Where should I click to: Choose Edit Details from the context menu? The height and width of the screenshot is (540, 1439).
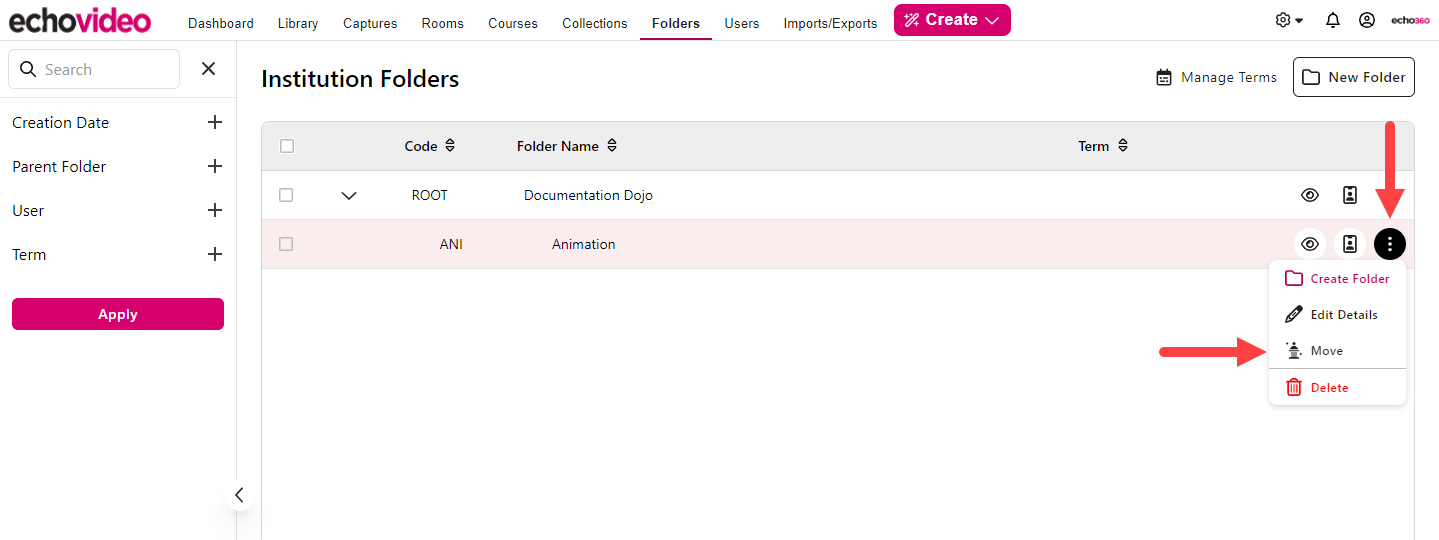click(x=1337, y=315)
